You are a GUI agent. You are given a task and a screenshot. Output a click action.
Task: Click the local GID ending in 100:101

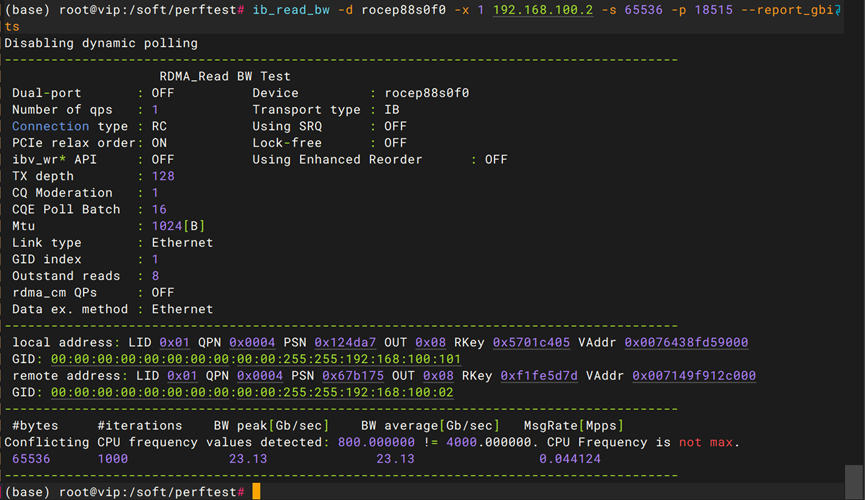(255, 359)
